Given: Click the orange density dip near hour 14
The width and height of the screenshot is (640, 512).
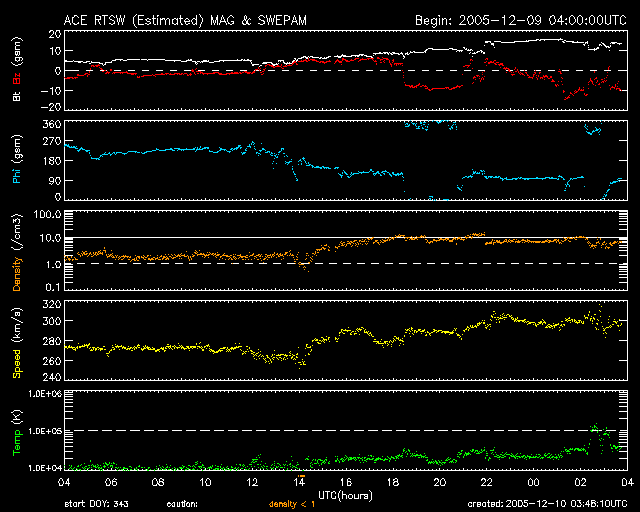Looking at the screenshot, I should [304, 265].
